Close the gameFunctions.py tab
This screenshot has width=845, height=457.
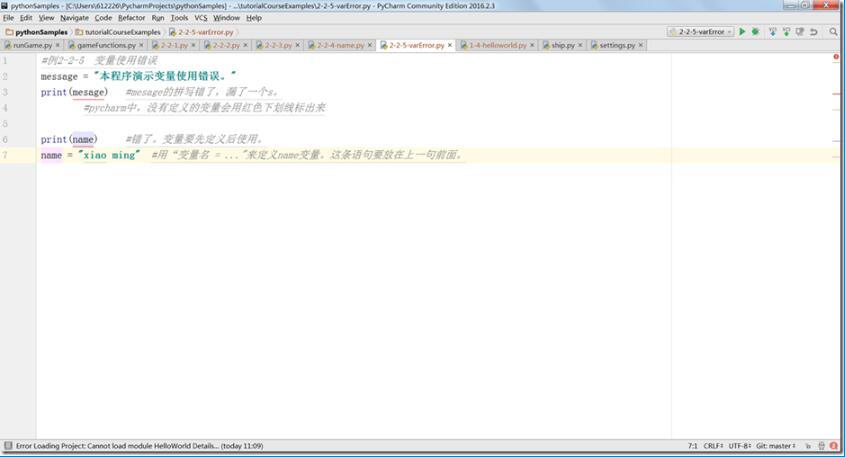point(141,45)
